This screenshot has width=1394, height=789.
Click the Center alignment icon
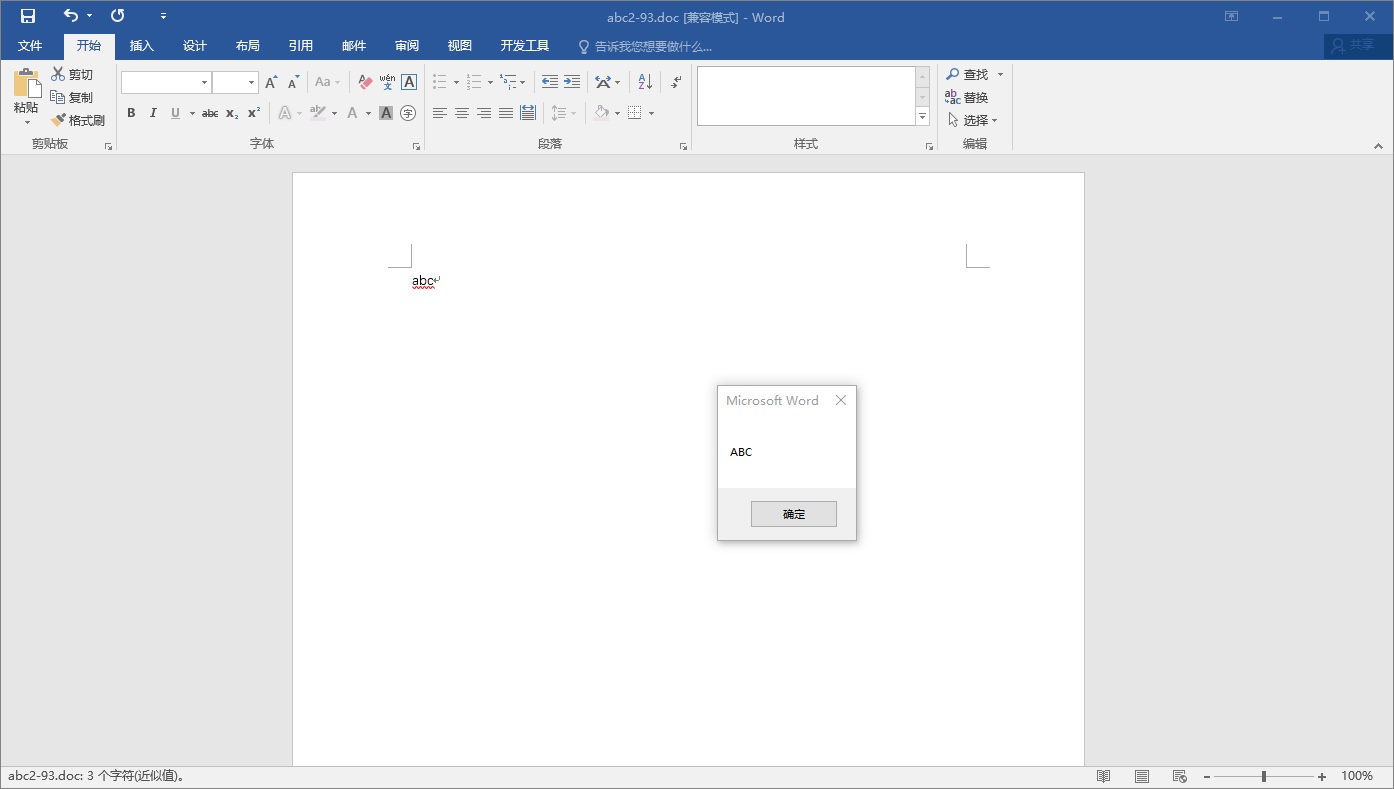(462, 114)
